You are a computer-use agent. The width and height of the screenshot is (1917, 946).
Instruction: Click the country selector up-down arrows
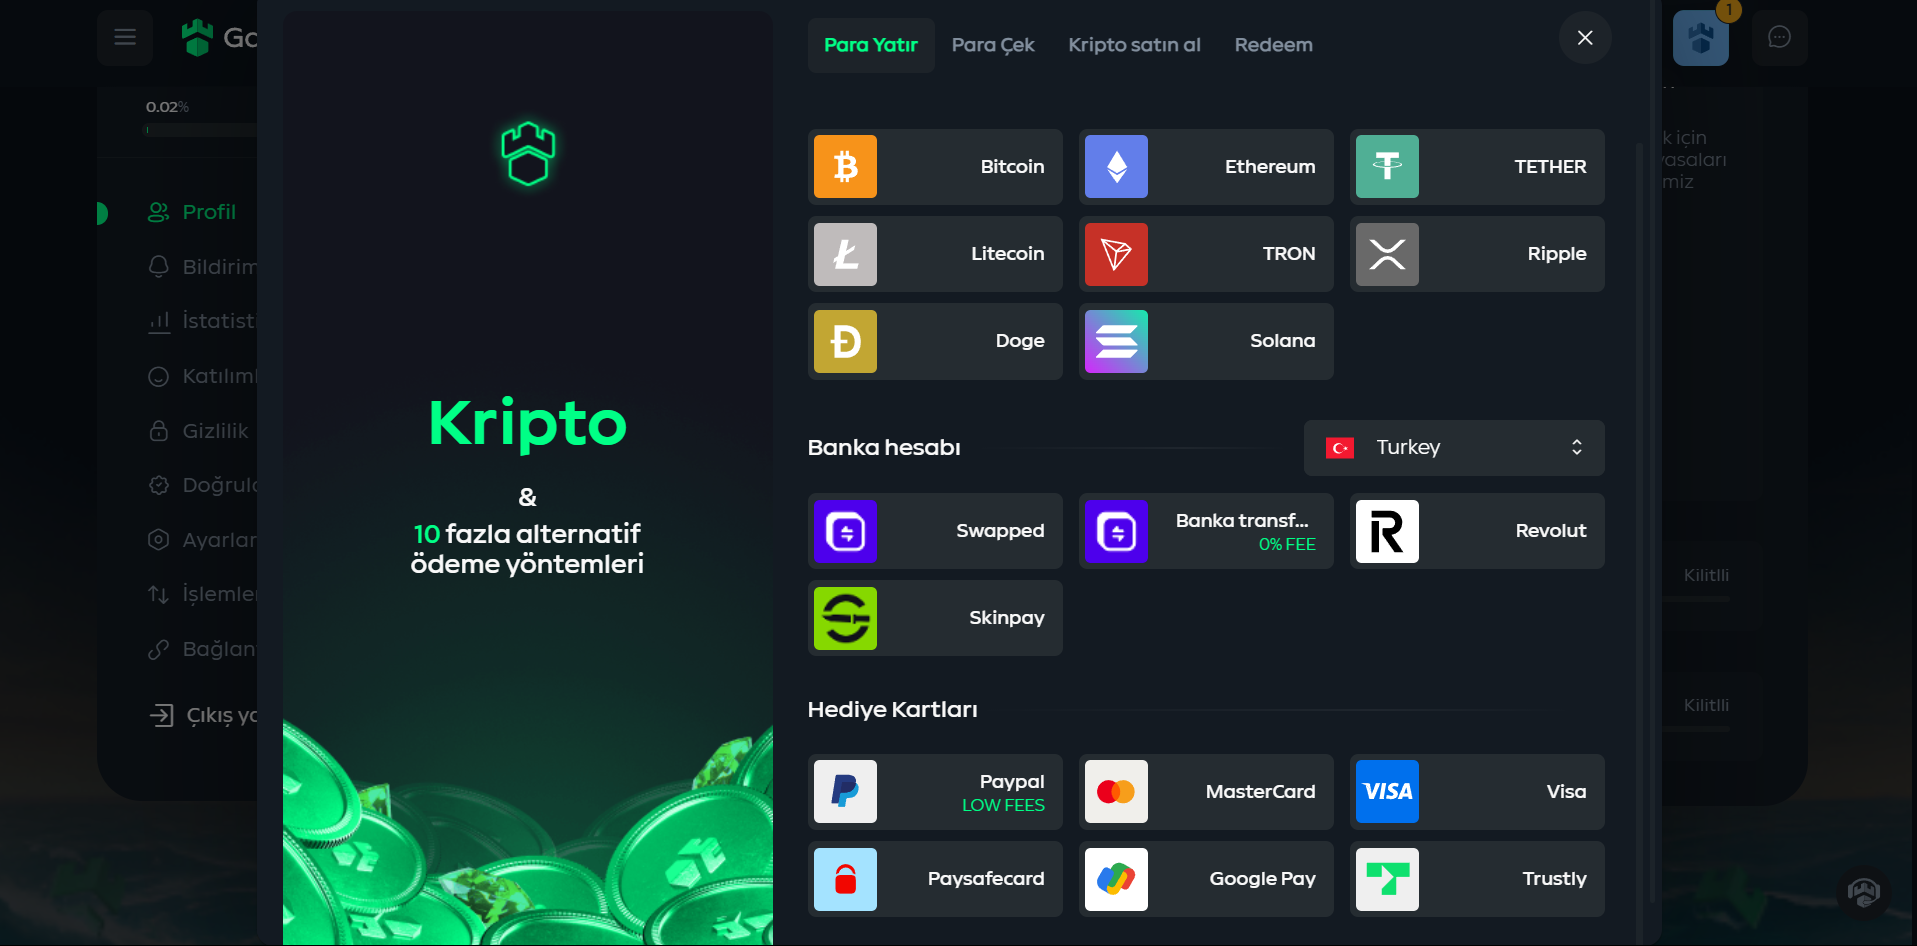pos(1577,447)
